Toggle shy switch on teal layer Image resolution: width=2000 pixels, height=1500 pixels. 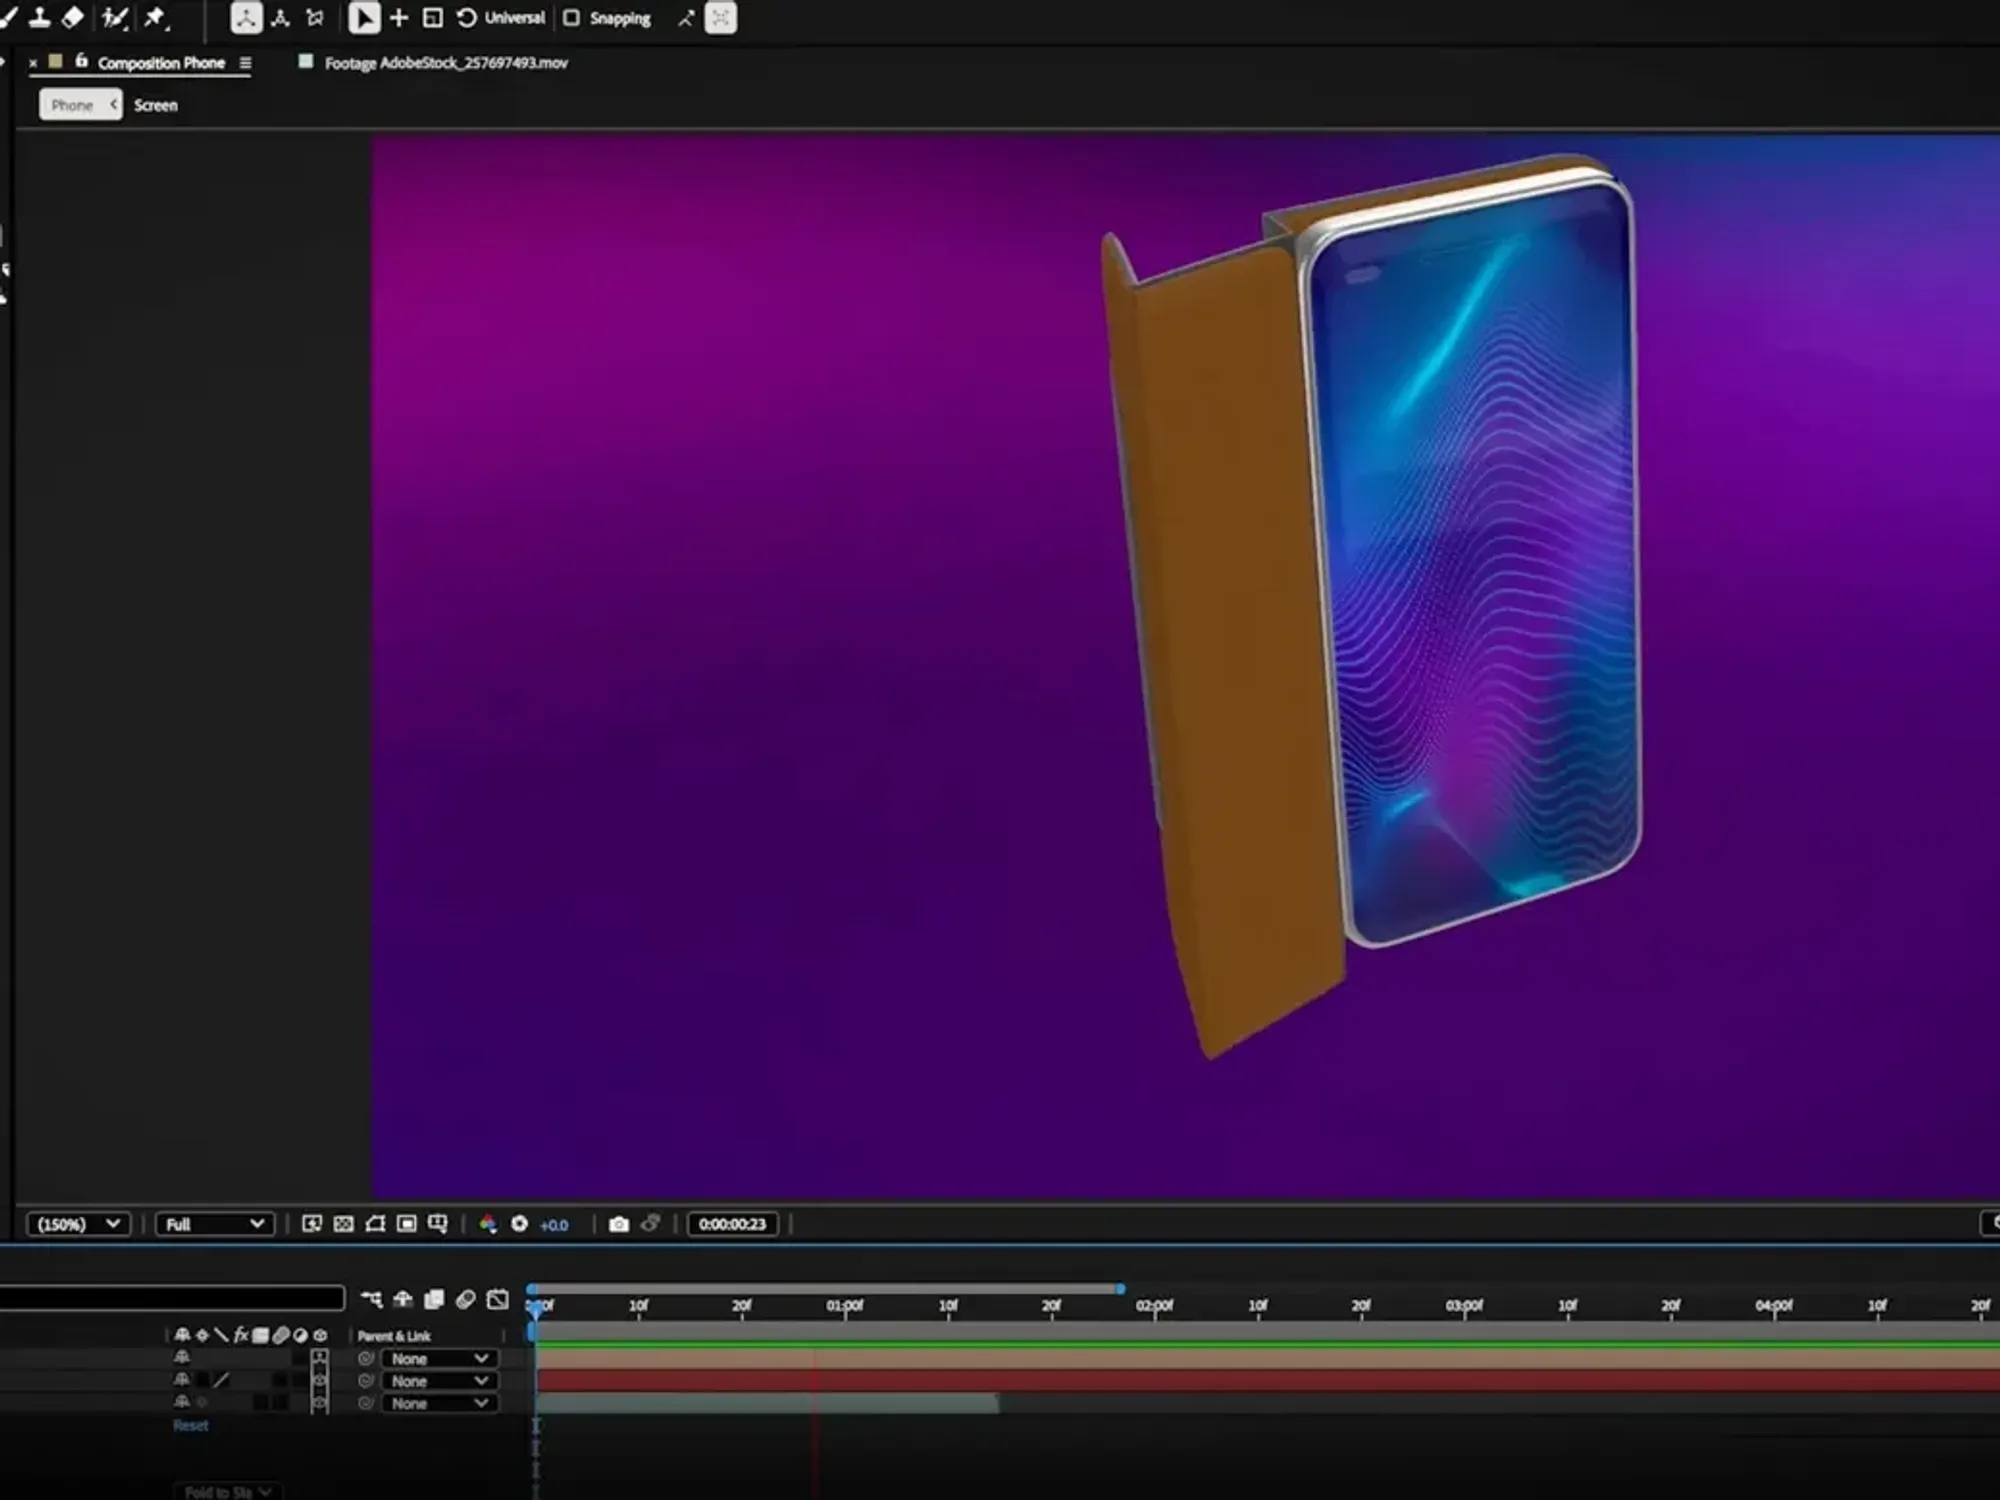[182, 1402]
